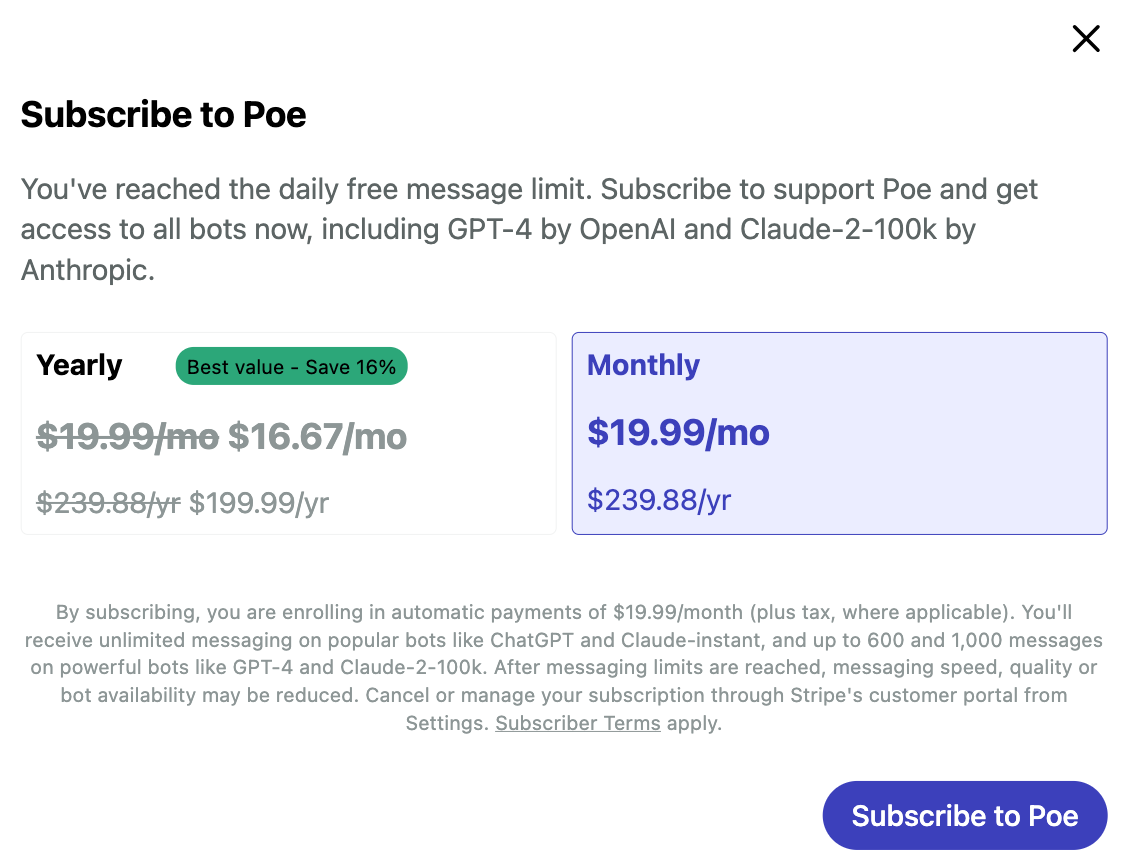1128x860 pixels.
Task: Click the $239.88/yr Monthly plan total
Action: [659, 499]
